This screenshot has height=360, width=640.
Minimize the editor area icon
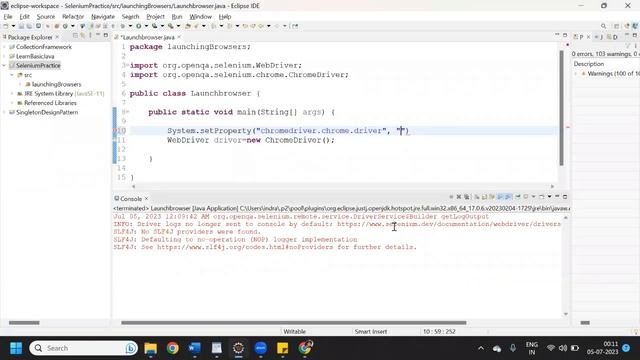pyautogui.click(x=557, y=35)
